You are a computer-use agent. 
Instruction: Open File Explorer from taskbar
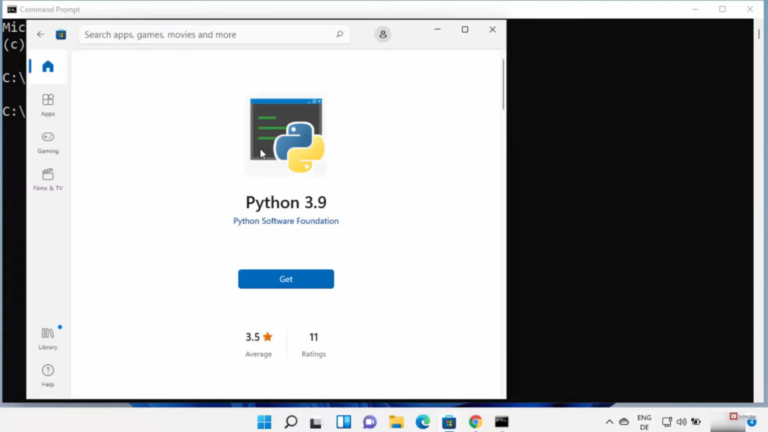pos(396,422)
